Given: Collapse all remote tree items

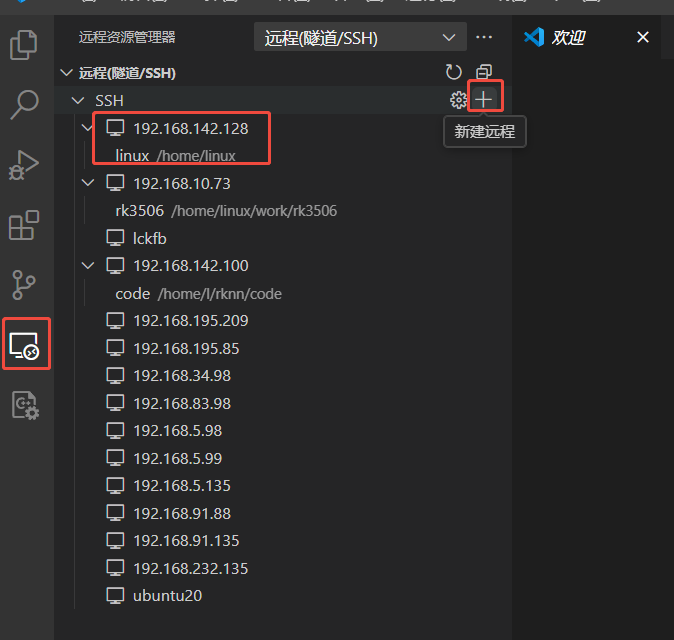Looking at the screenshot, I should click(x=484, y=72).
